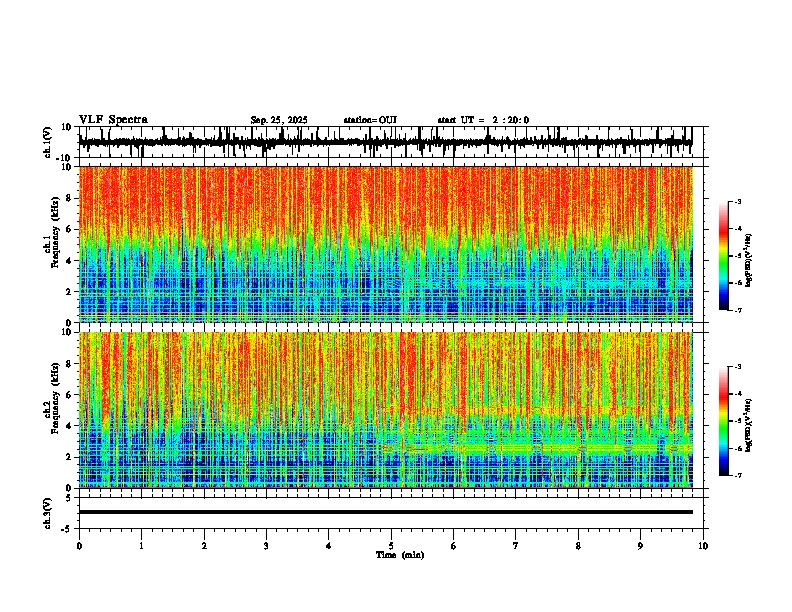The image size is (792, 612).
Task: Click the date 'Sep. 25, 2025'
Action: point(279,120)
